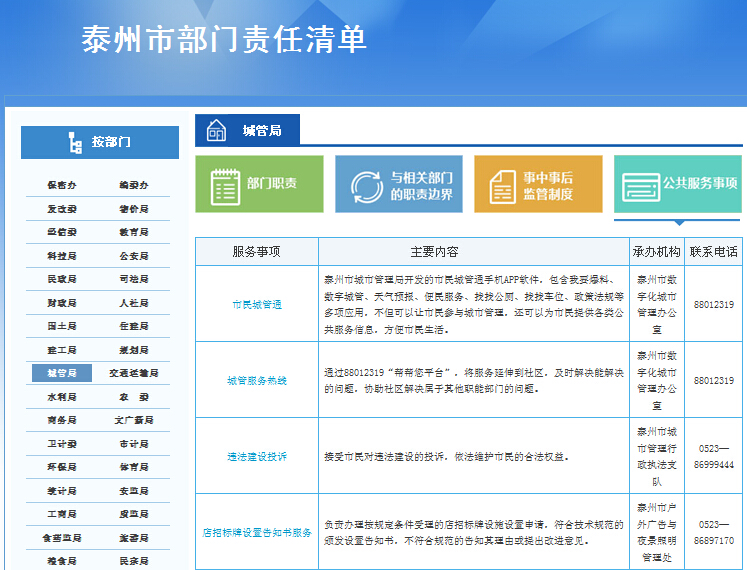Click the house icon beside 城管局

point(217,131)
